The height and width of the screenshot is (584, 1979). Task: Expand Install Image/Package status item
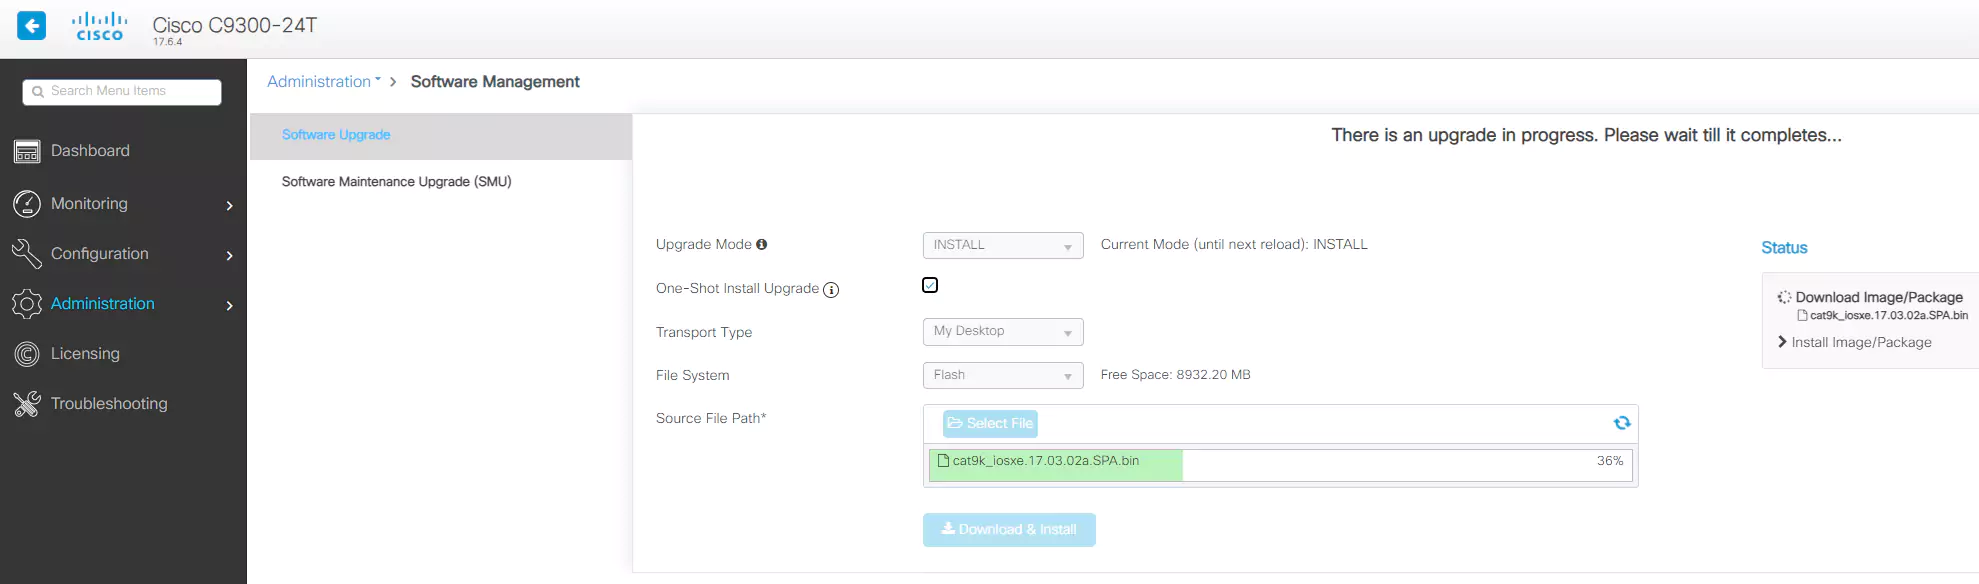tap(1860, 342)
